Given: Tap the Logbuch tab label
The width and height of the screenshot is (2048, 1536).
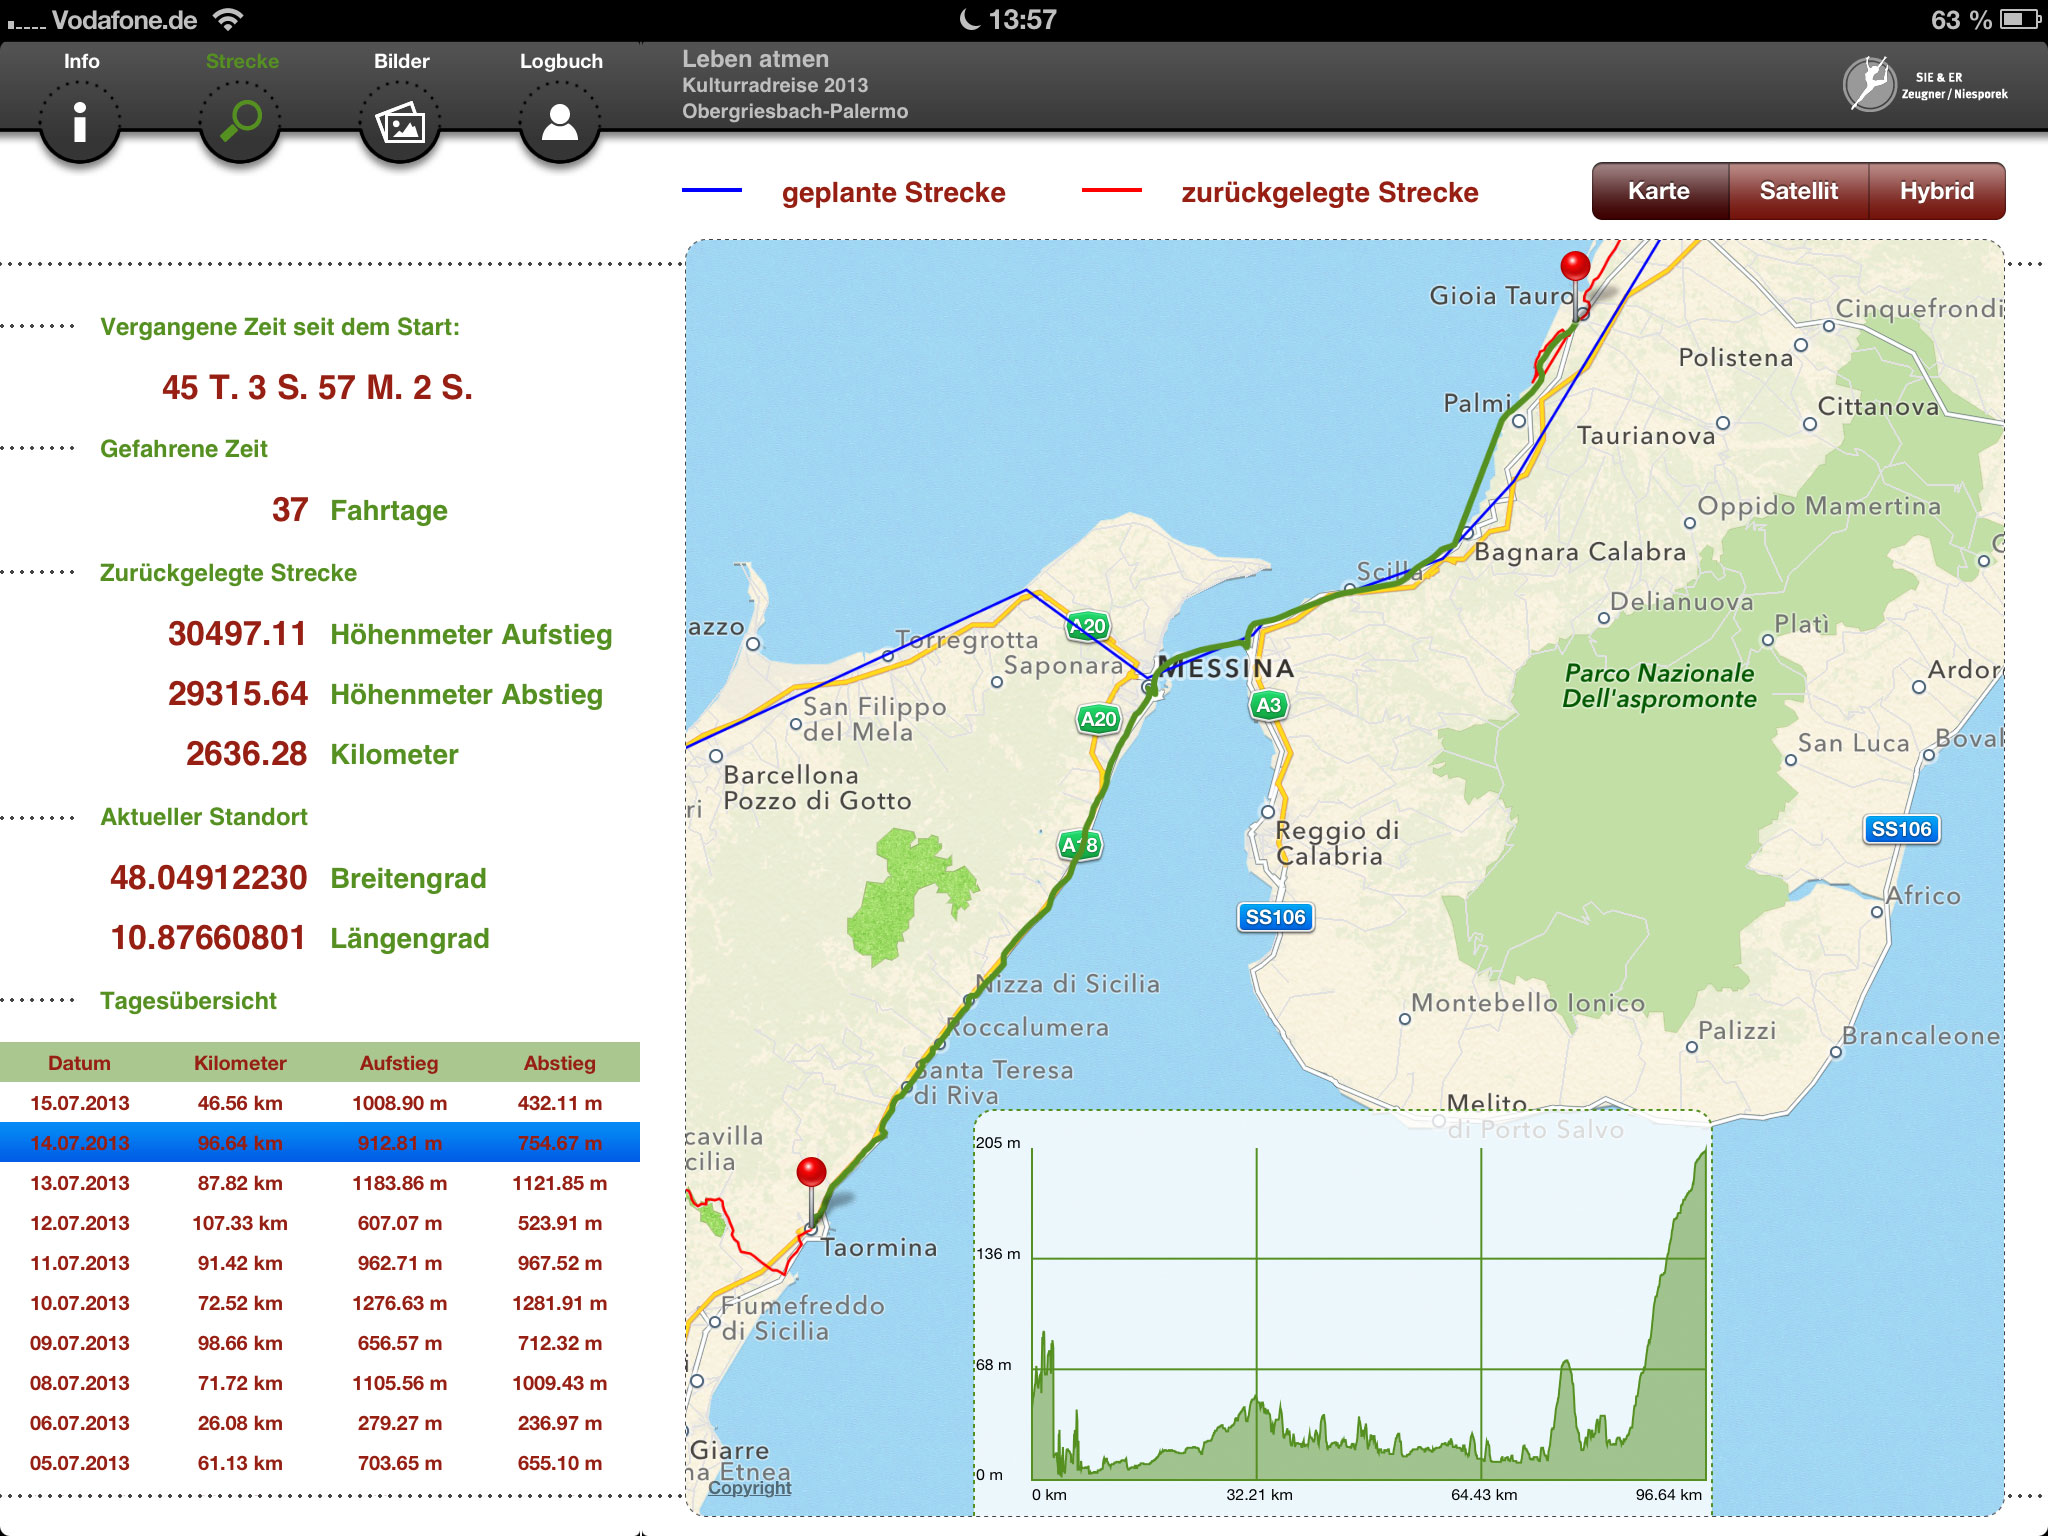Looking at the screenshot, I should (561, 61).
